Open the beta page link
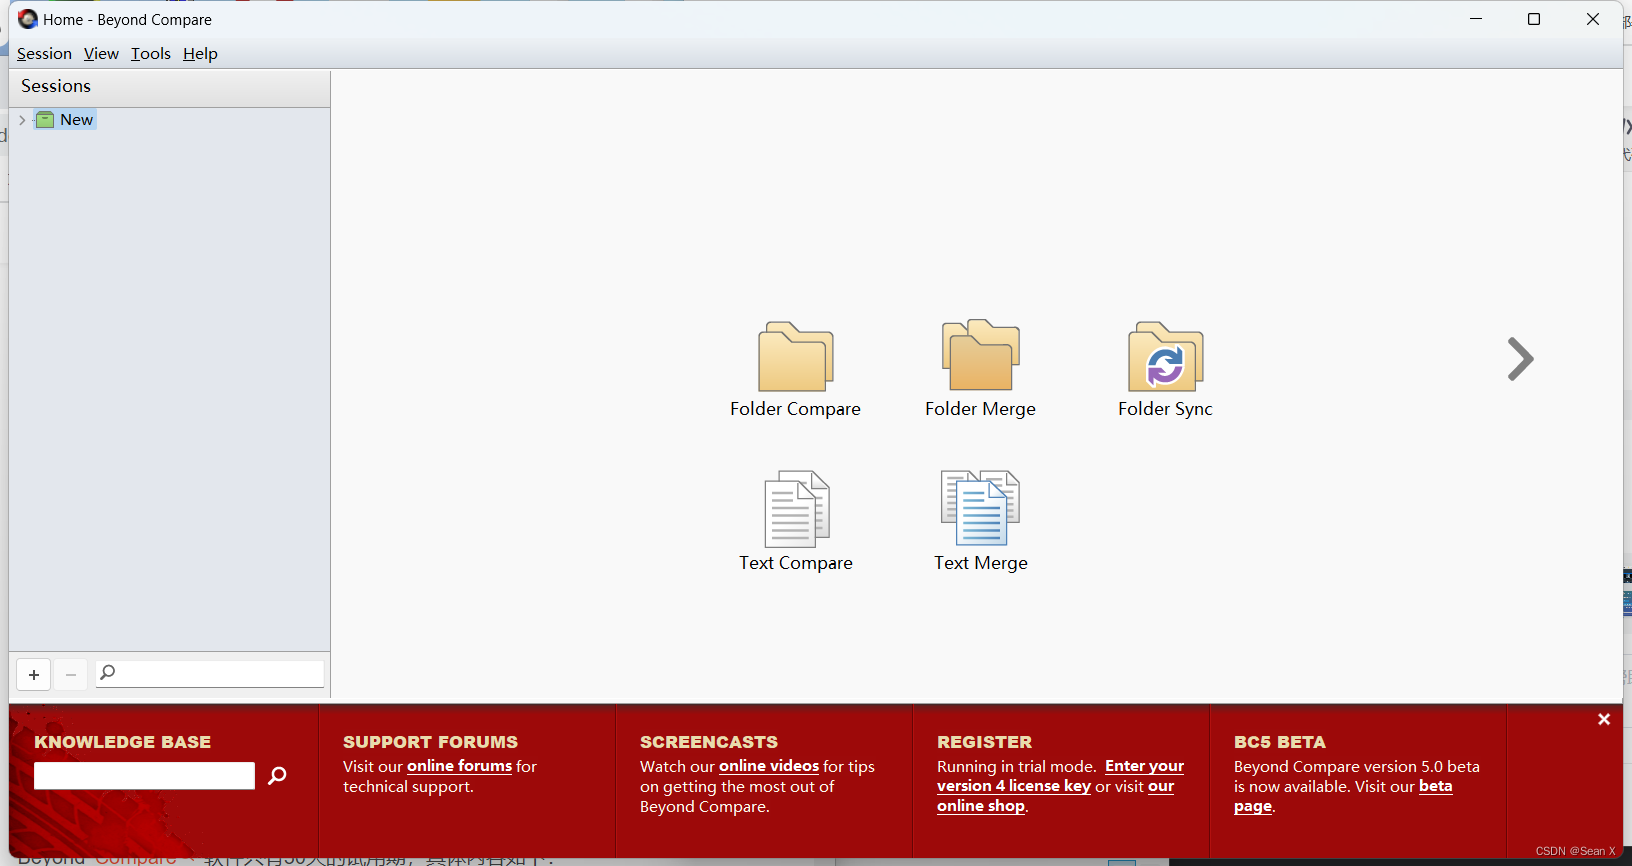Screen dimensions: 1632x866 [1343, 796]
